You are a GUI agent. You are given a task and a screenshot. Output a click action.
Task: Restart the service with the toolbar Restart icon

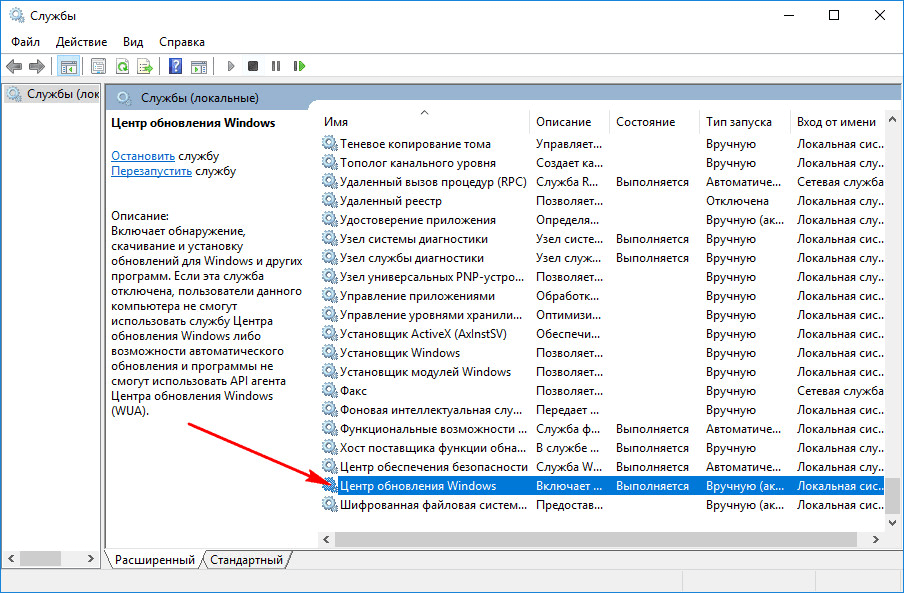(x=299, y=66)
